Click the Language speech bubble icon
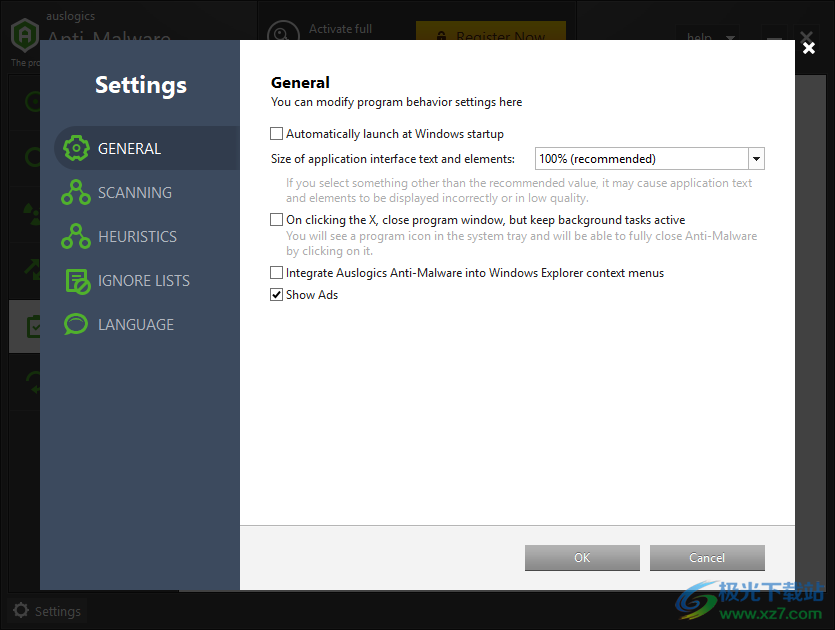 (x=76, y=324)
